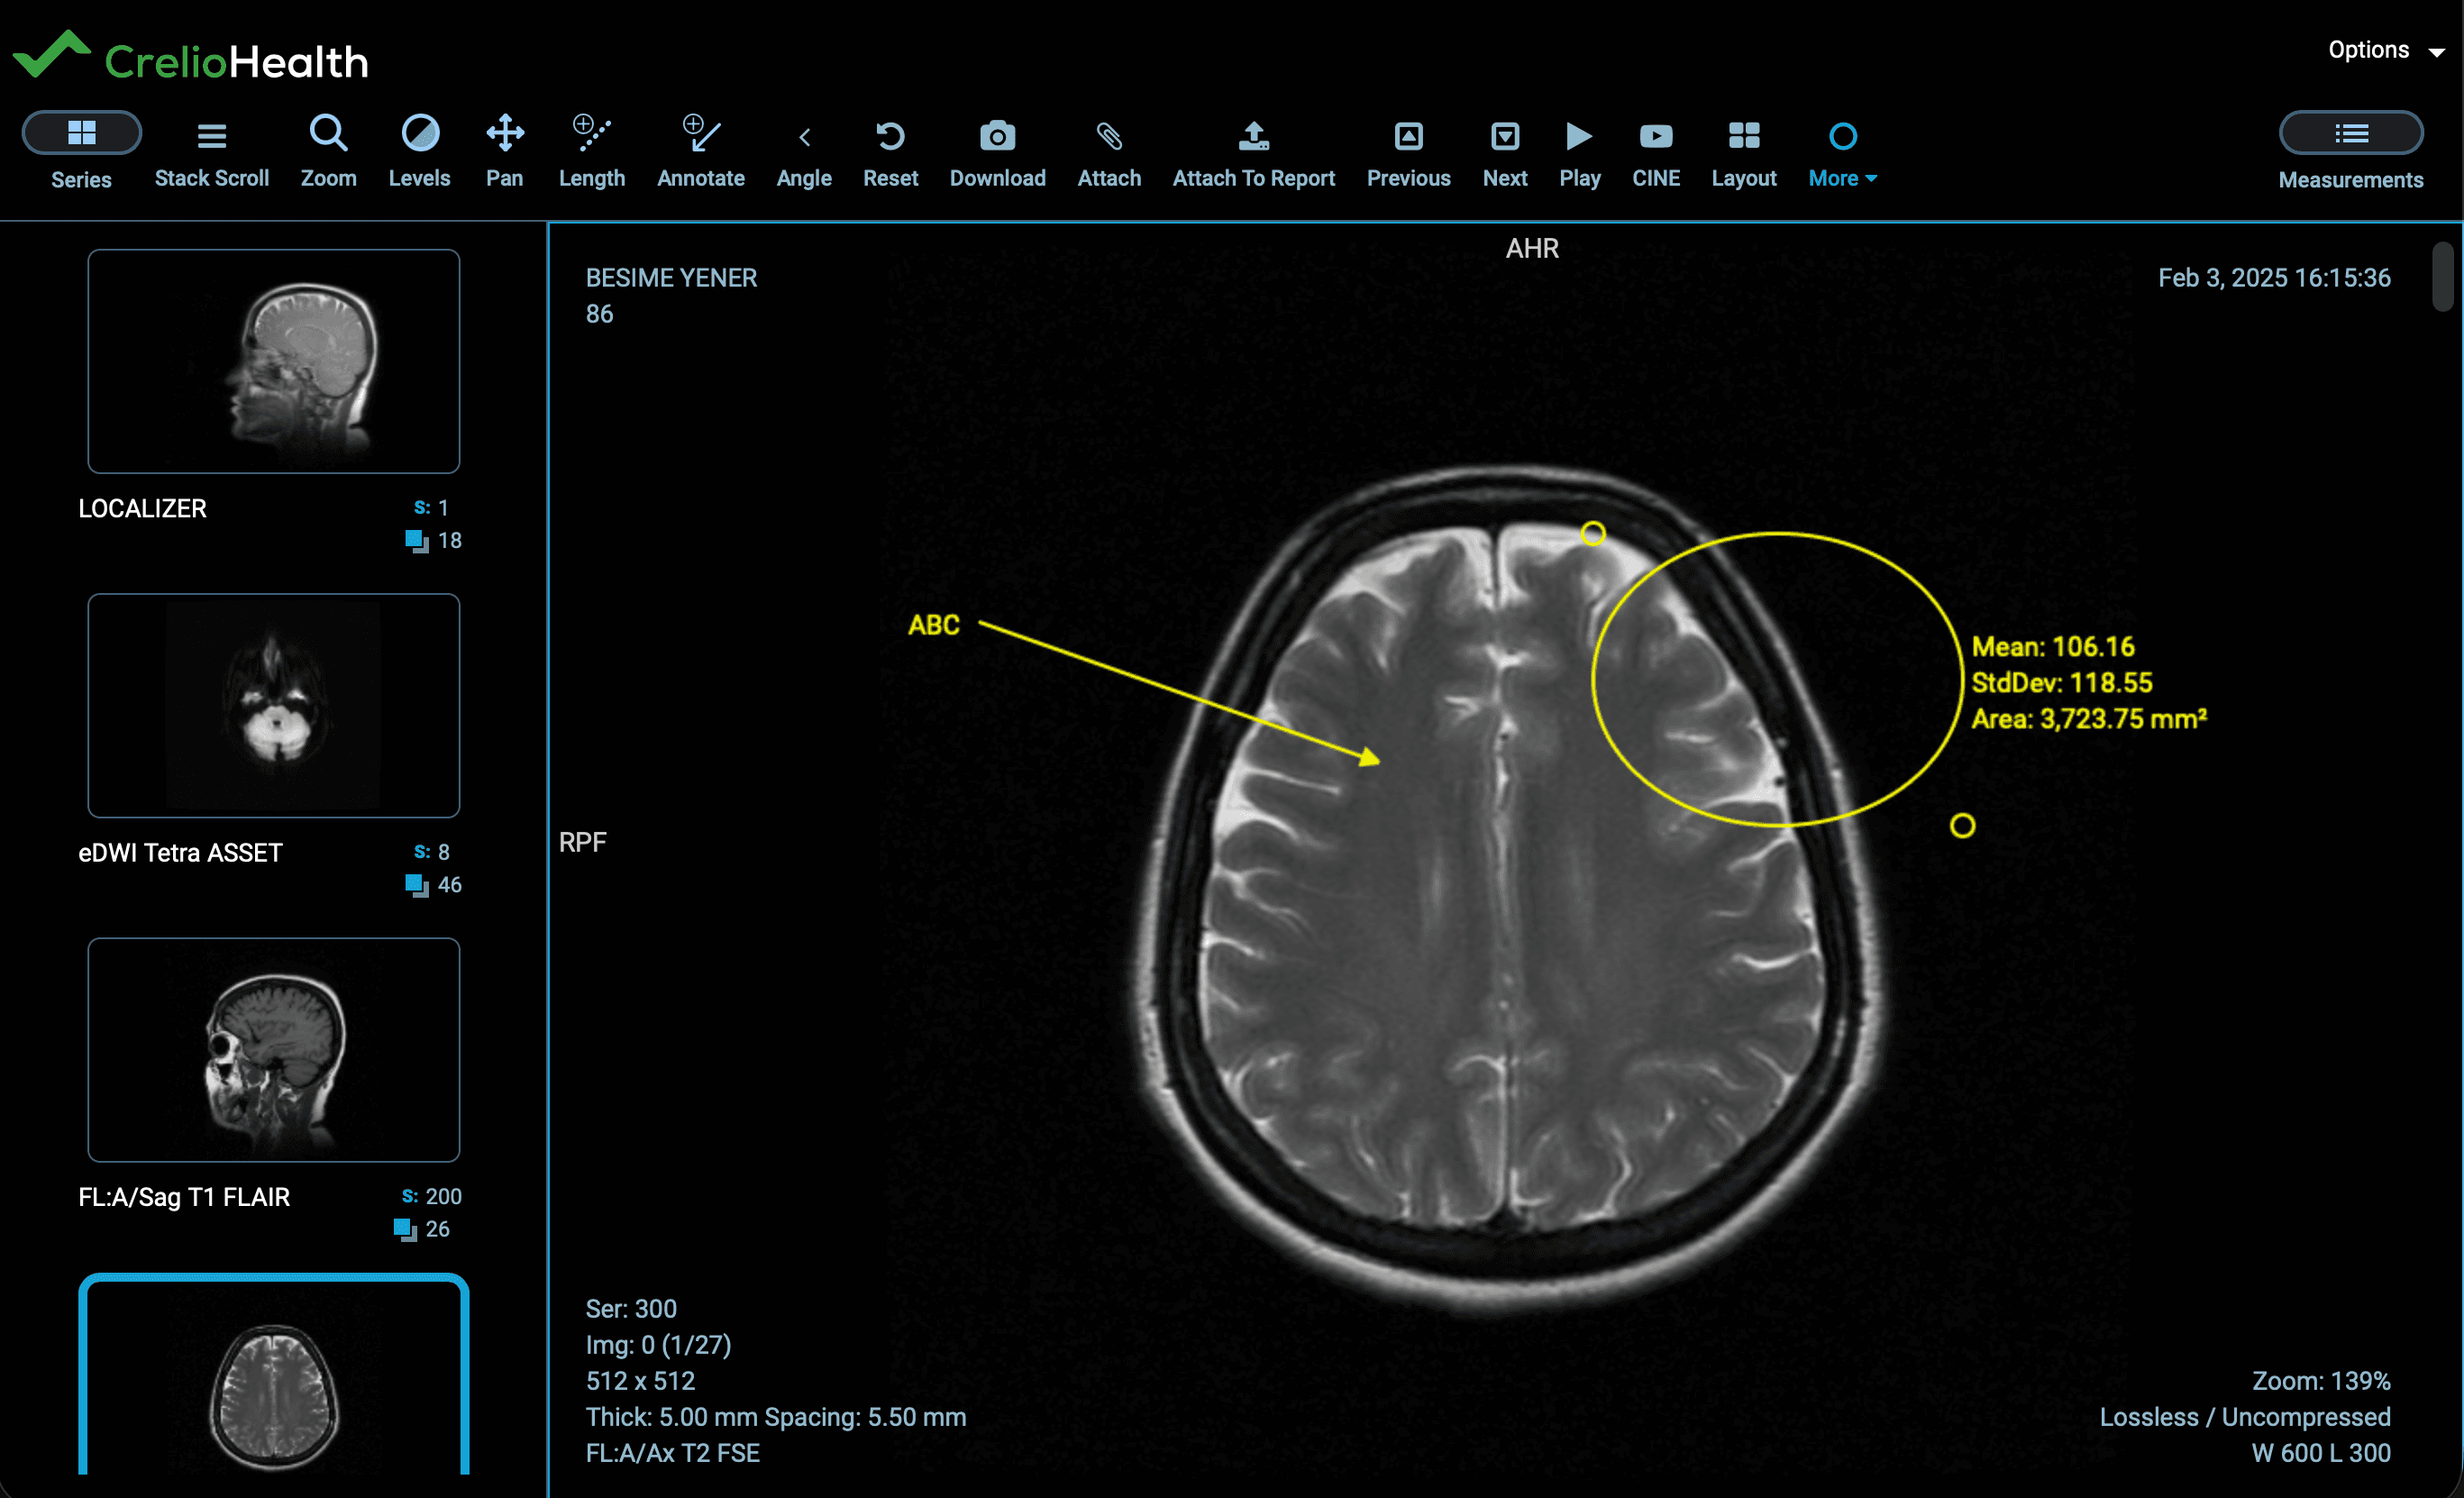Click the Img: 0 (1/27) text
This screenshot has width=2464, height=1498.
658,1344
